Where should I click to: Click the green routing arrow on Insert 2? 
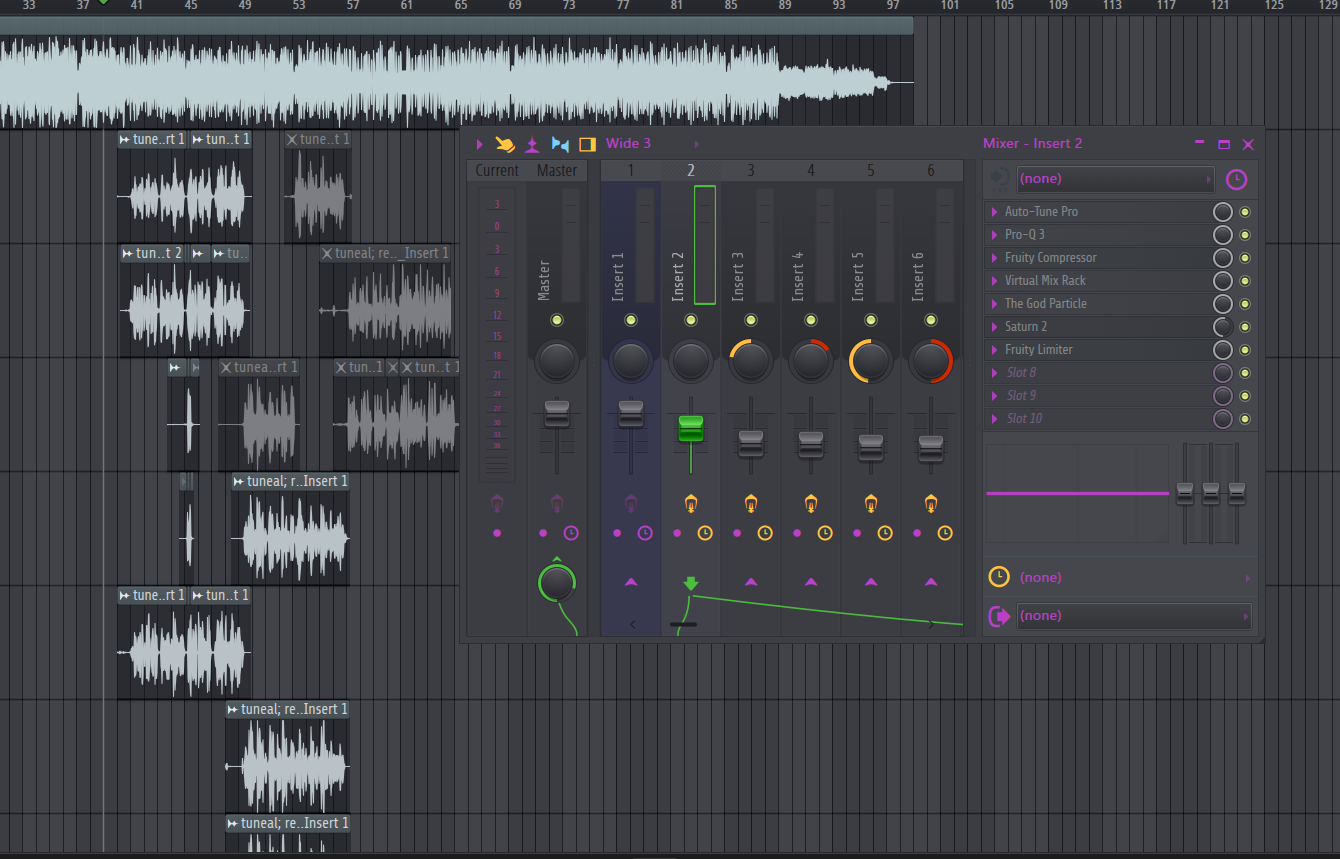(690, 583)
